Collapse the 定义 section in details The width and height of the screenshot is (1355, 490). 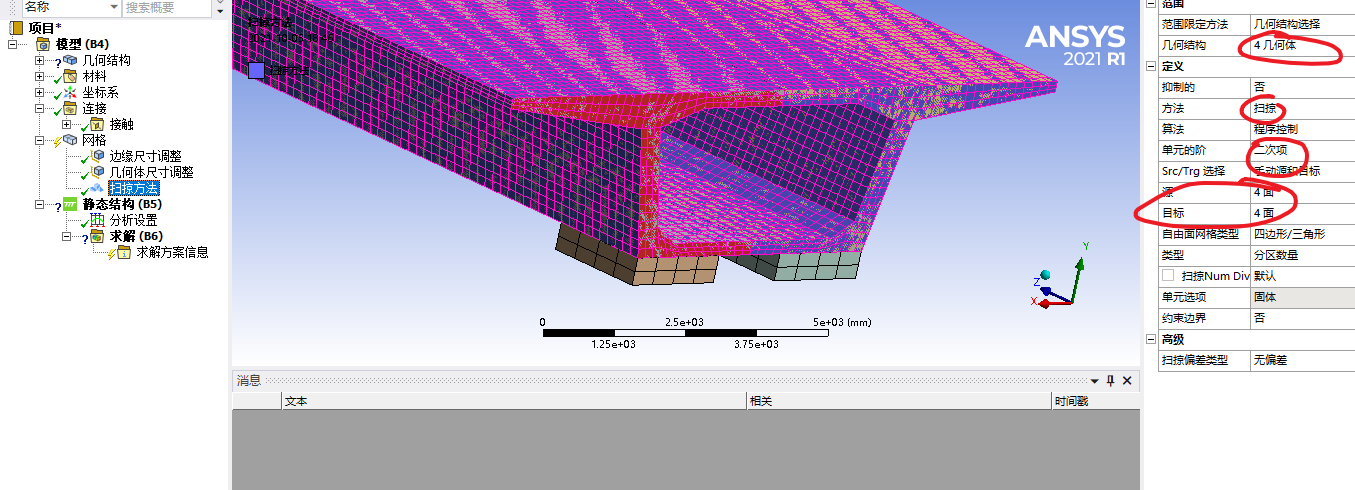coord(1150,66)
